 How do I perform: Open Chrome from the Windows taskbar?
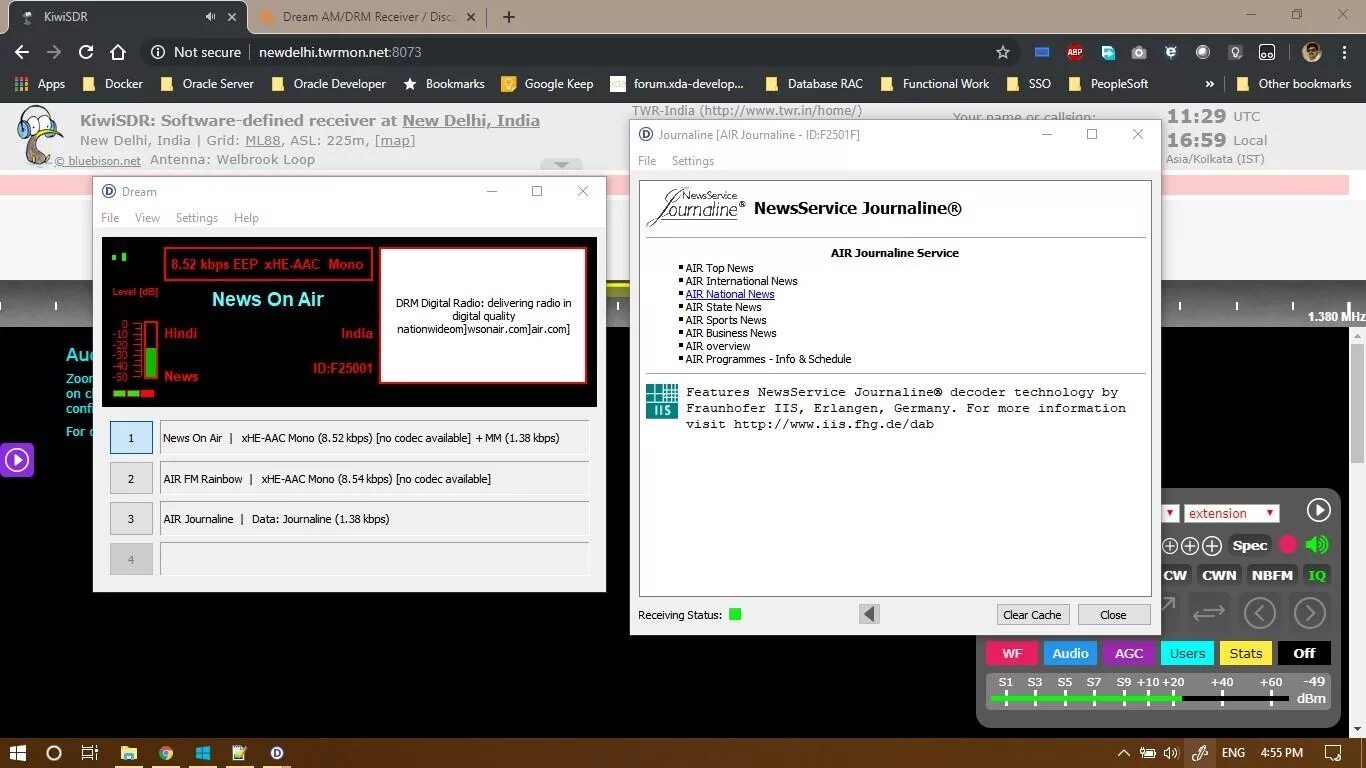click(x=166, y=753)
